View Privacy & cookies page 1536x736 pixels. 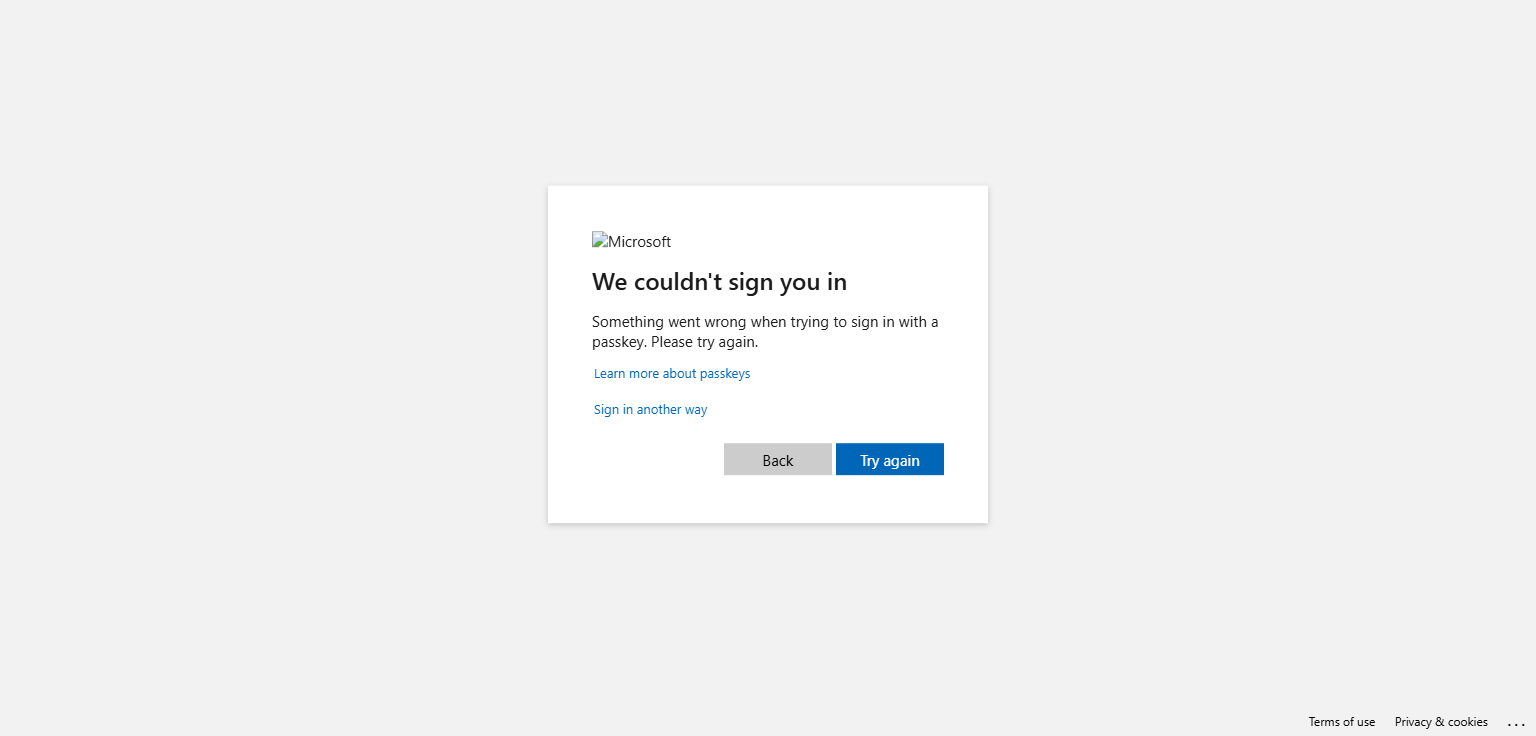click(x=1441, y=722)
